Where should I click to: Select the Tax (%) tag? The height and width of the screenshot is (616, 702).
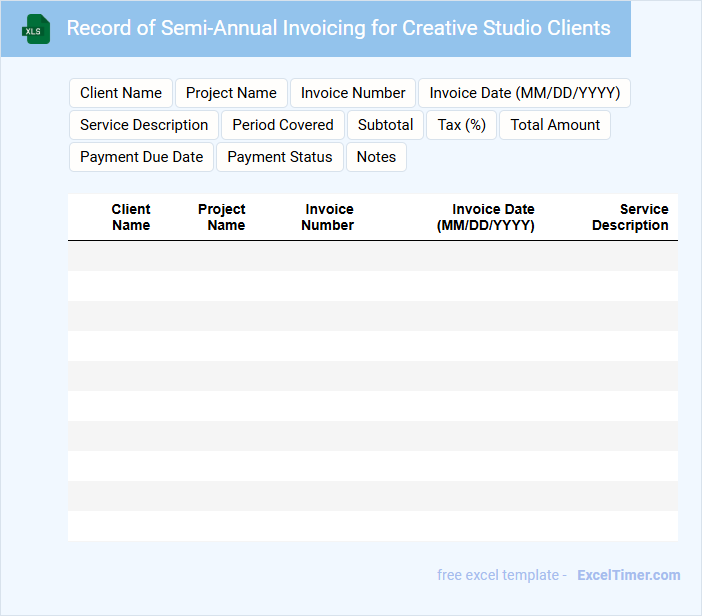[461, 125]
